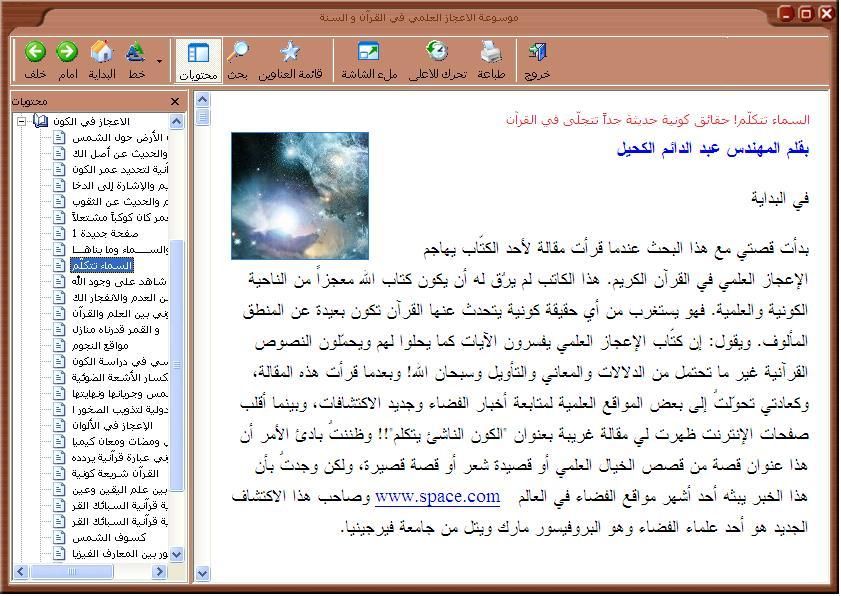This screenshot has width=841, height=596.
Task: Click the article pane scroll-up arrow
Action: pyautogui.click(x=202, y=100)
